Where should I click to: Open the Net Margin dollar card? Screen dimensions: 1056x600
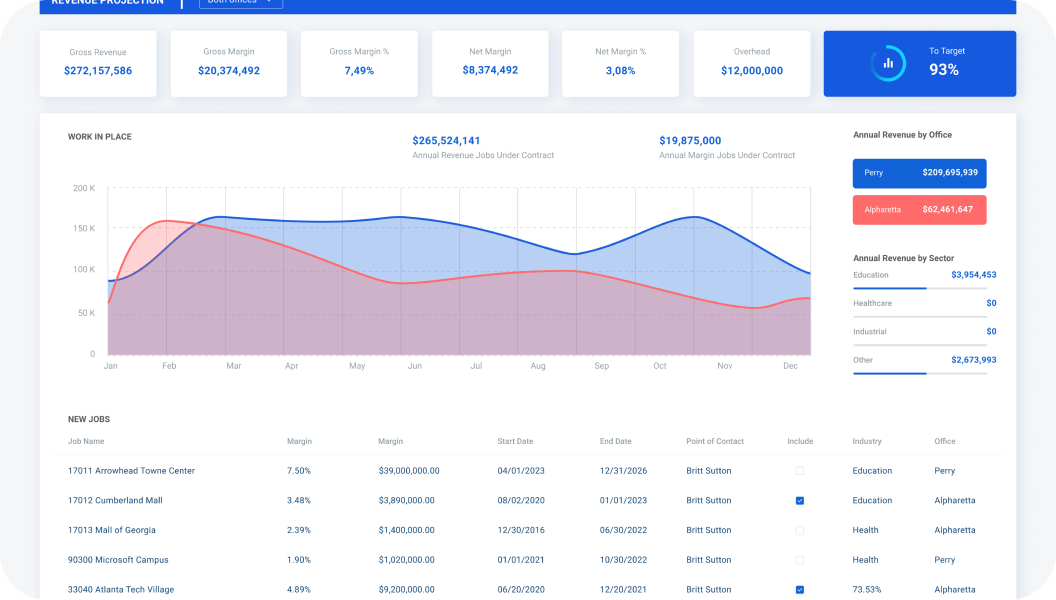490,63
